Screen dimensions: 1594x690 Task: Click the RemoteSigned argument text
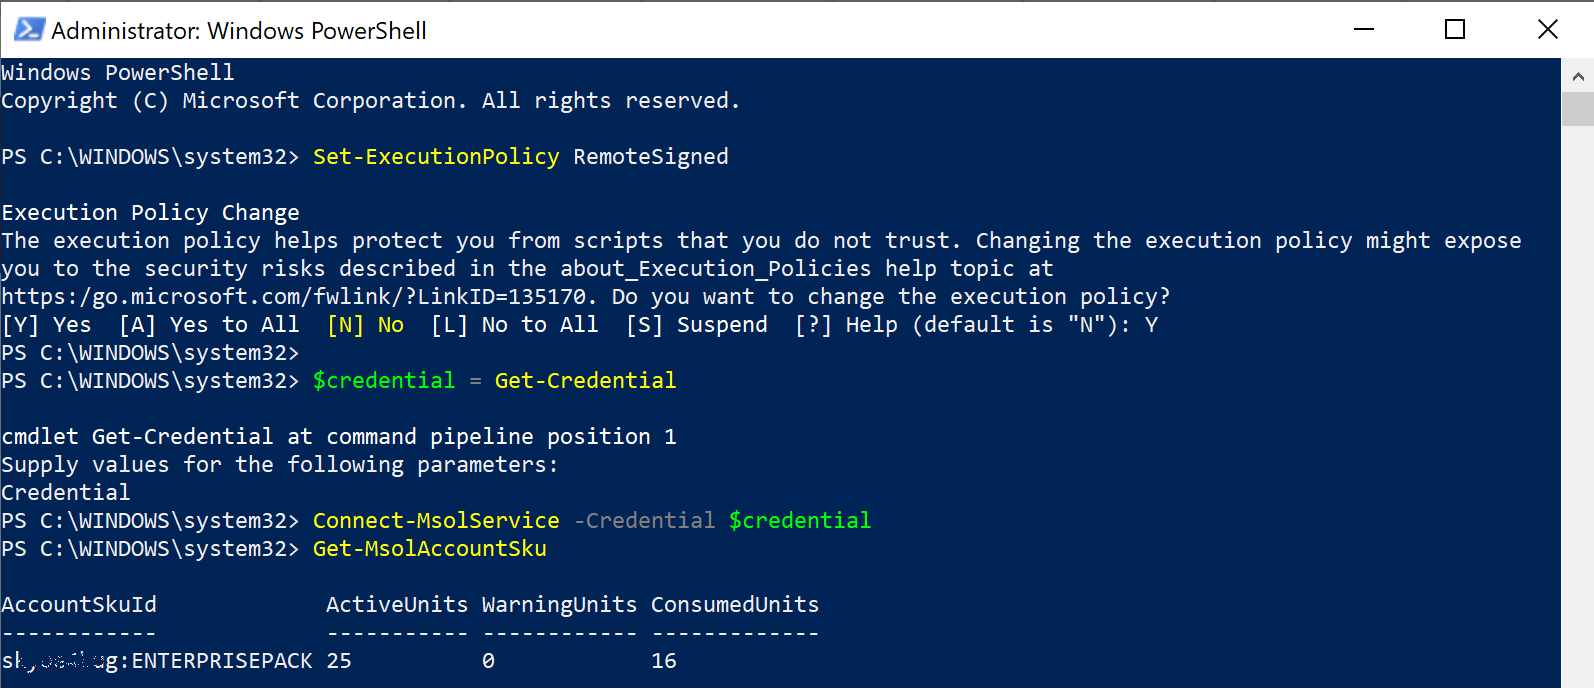point(651,157)
